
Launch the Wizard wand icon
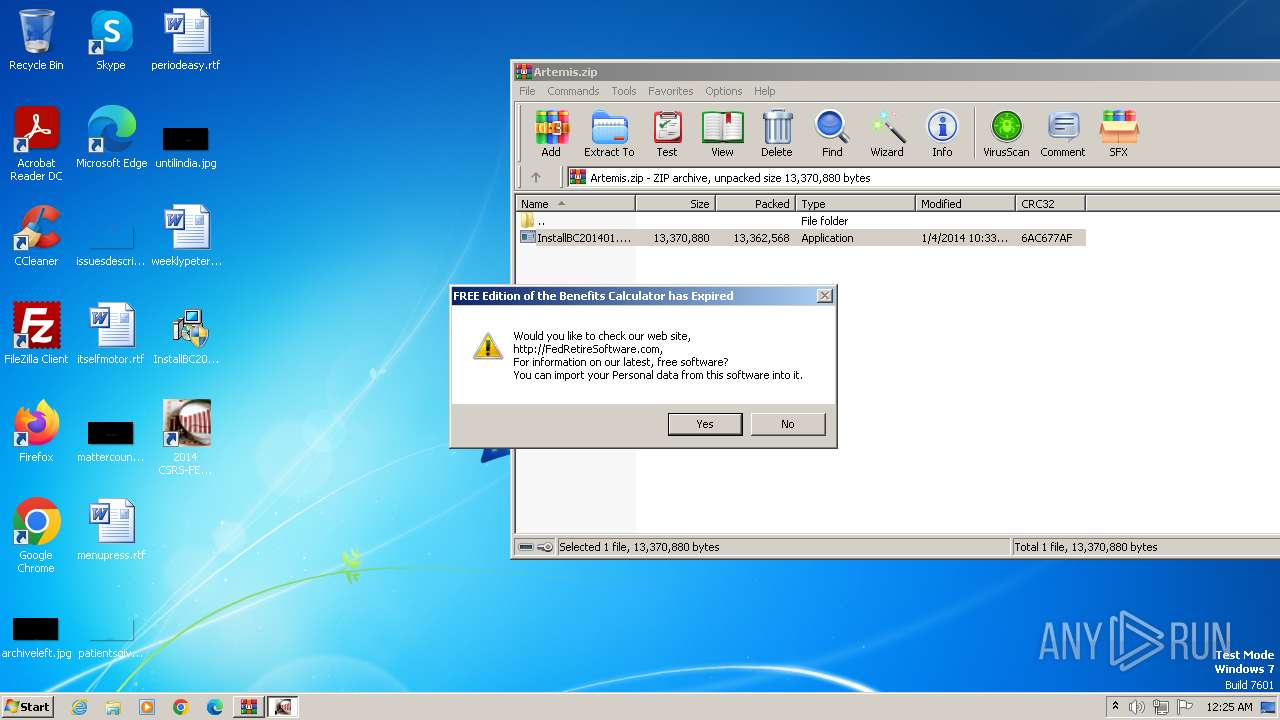(887, 134)
